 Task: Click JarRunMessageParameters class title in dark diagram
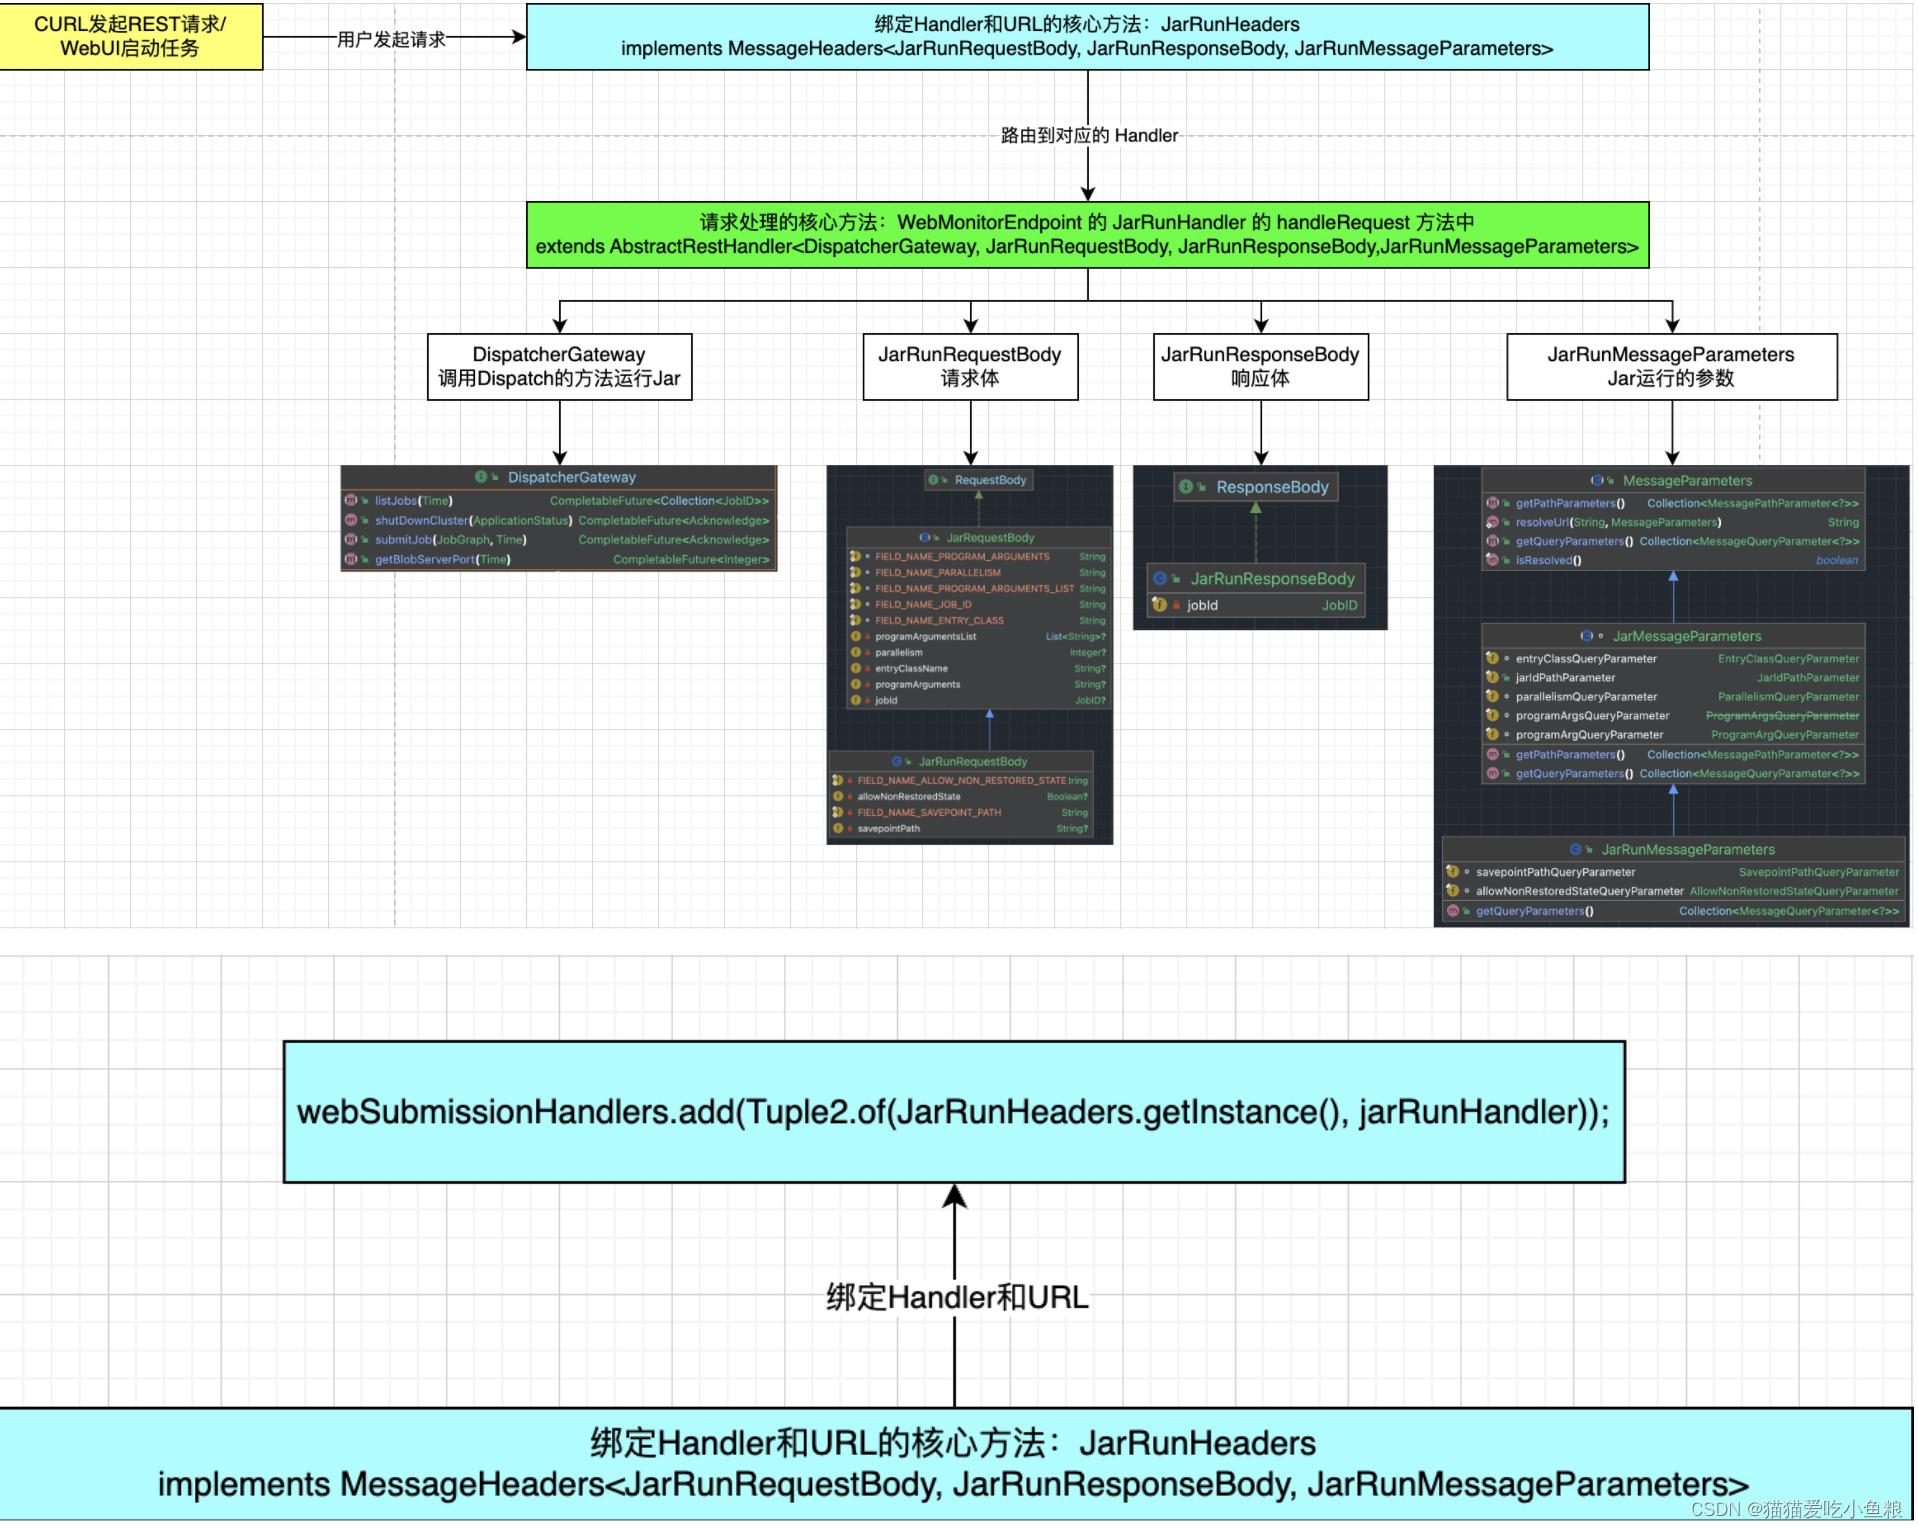pyautogui.click(x=1688, y=850)
